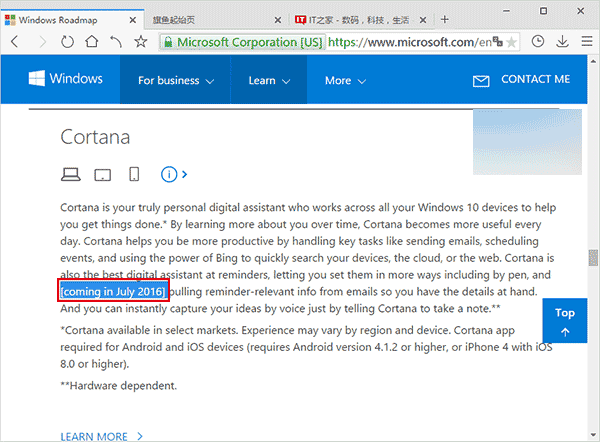Click the blue info circle icon
The height and width of the screenshot is (442, 600).
pyautogui.click(x=169, y=174)
